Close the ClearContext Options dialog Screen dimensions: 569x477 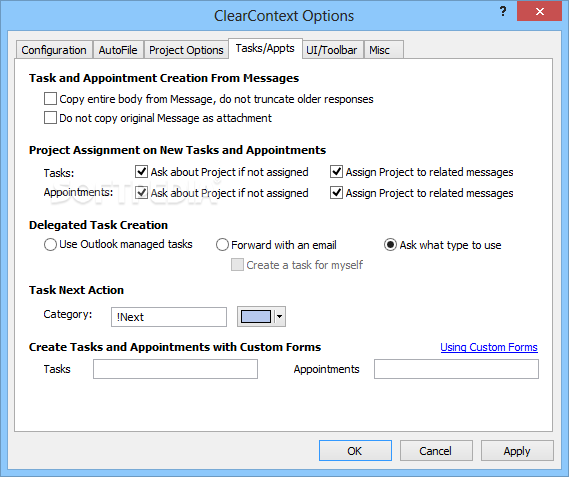[540, 11]
